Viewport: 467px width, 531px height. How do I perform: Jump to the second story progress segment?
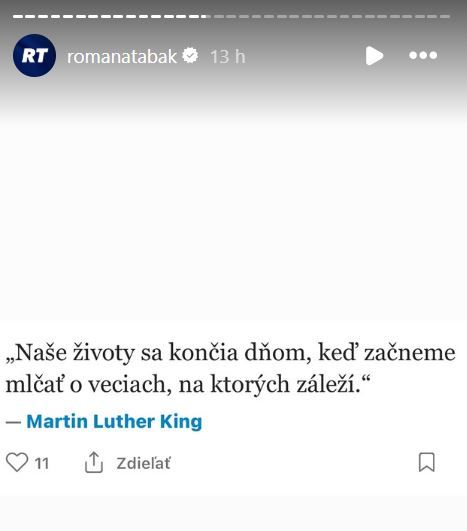(30, 16)
